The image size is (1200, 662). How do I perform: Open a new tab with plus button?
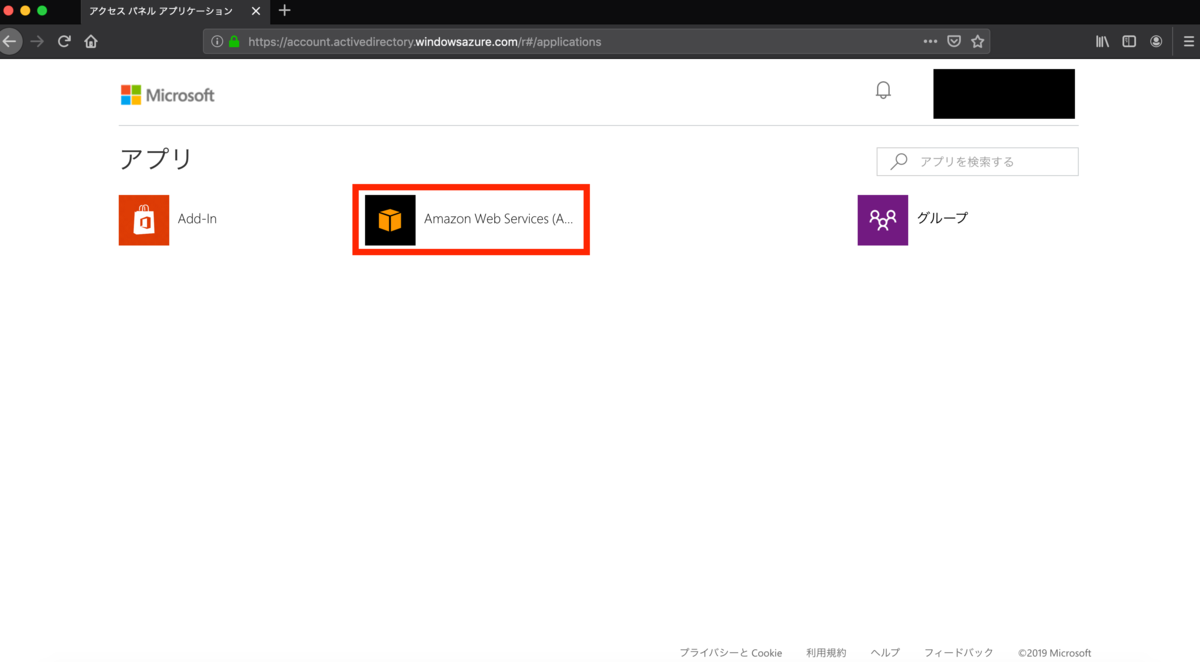(x=284, y=11)
